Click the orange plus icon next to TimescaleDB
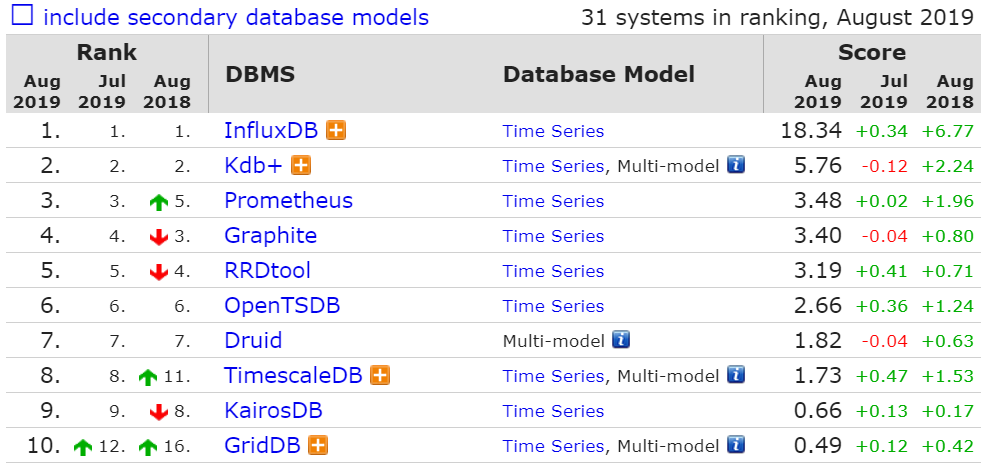This screenshot has height=467, width=987. pyautogui.click(x=380, y=376)
